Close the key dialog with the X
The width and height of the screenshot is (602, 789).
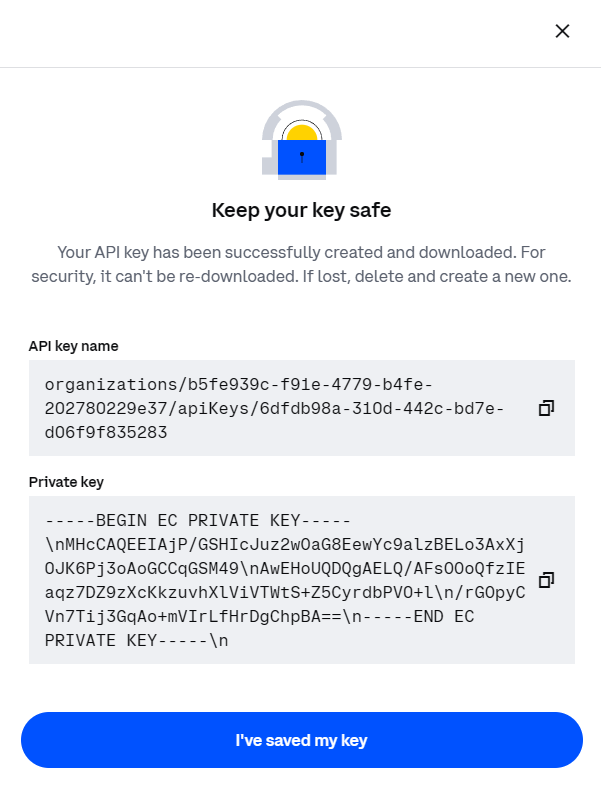point(562,31)
